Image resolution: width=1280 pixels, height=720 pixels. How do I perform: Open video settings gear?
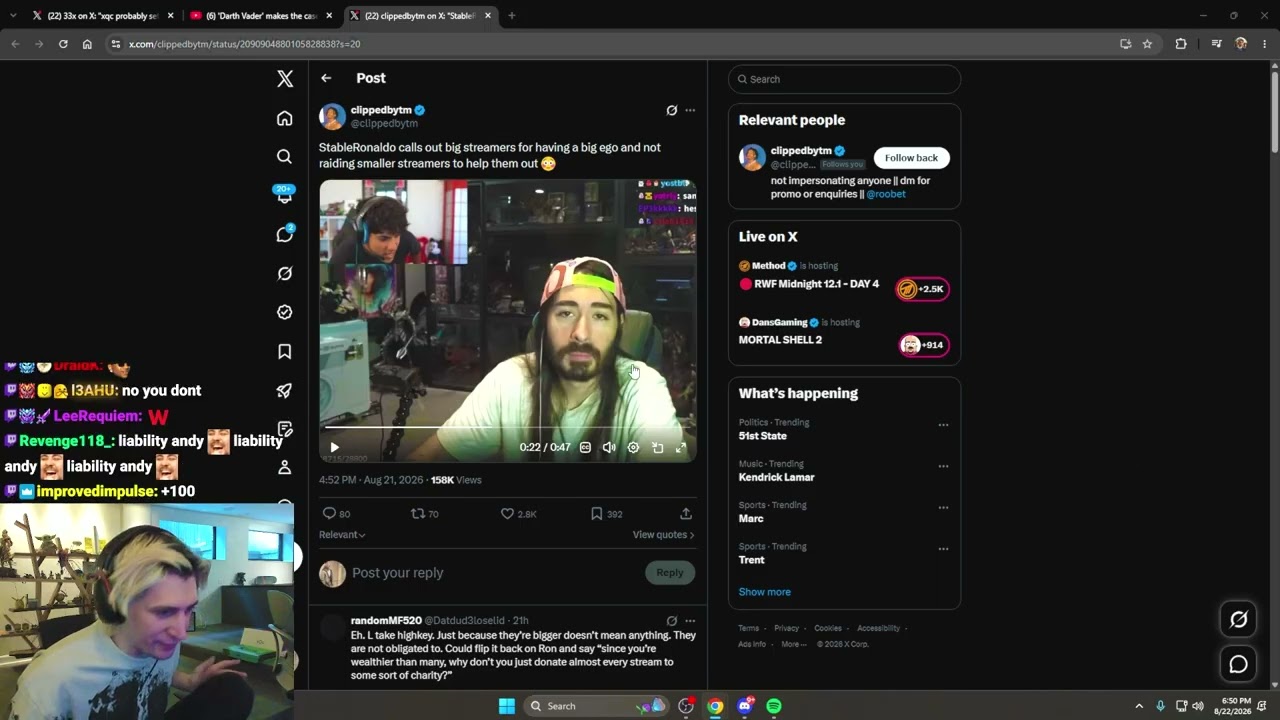click(x=633, y=447)
